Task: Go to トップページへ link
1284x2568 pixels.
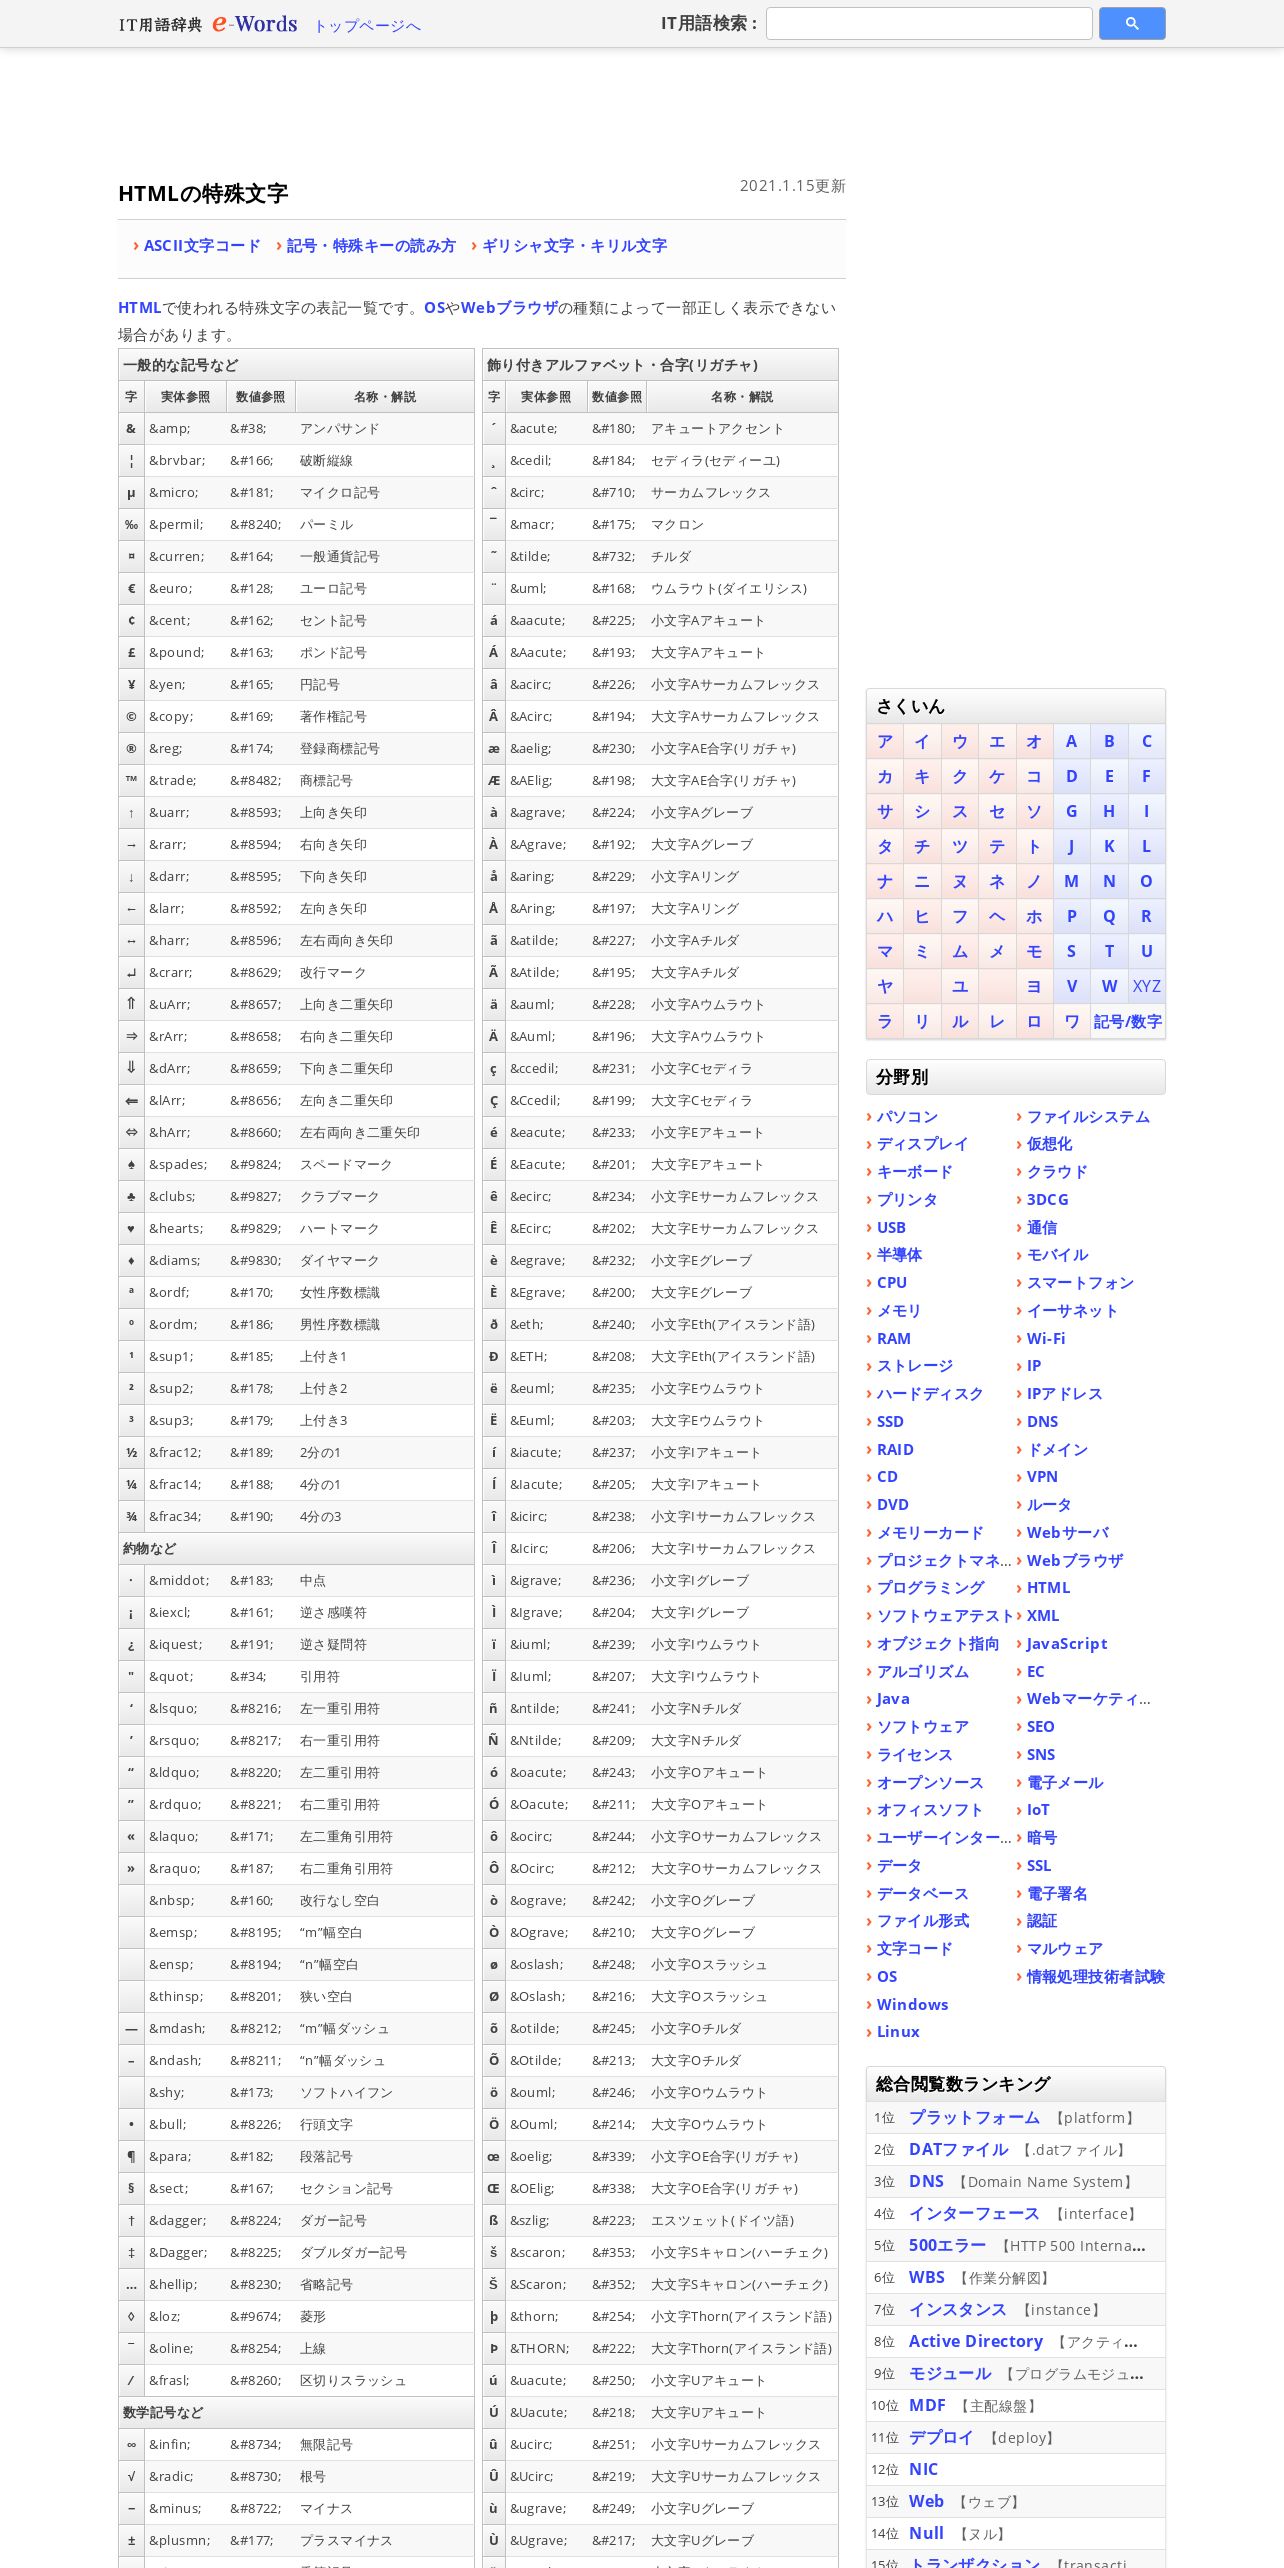Action: 367,26
